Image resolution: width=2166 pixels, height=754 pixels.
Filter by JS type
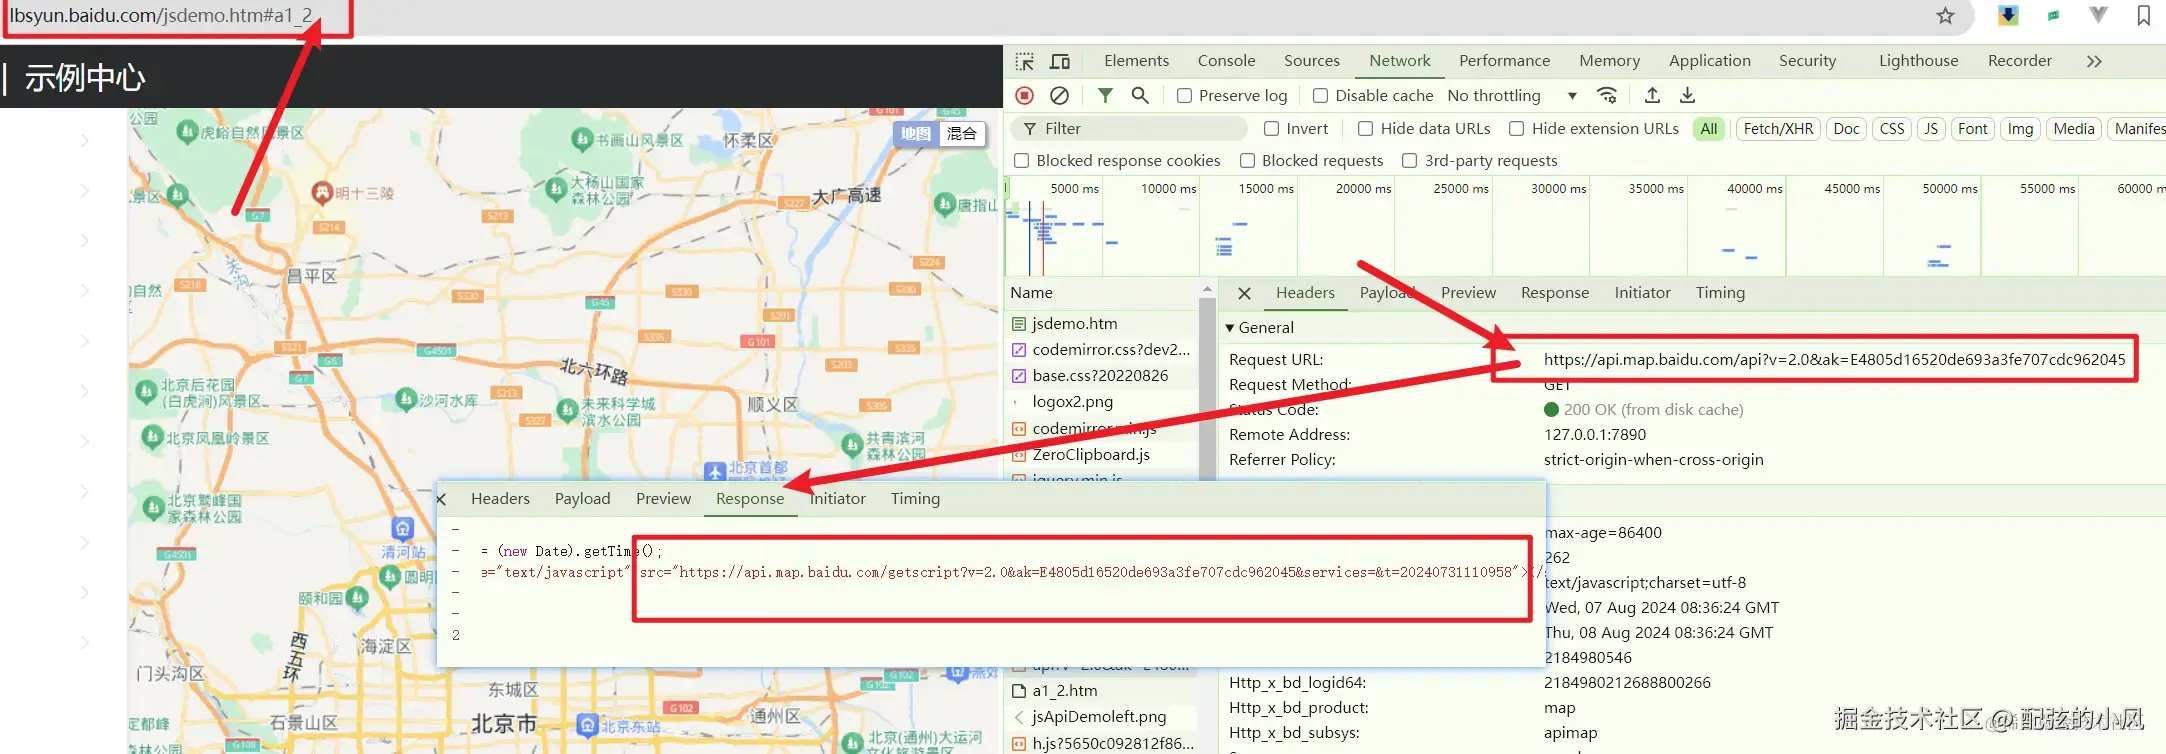pyautogui.click(x=1931, y=128)
